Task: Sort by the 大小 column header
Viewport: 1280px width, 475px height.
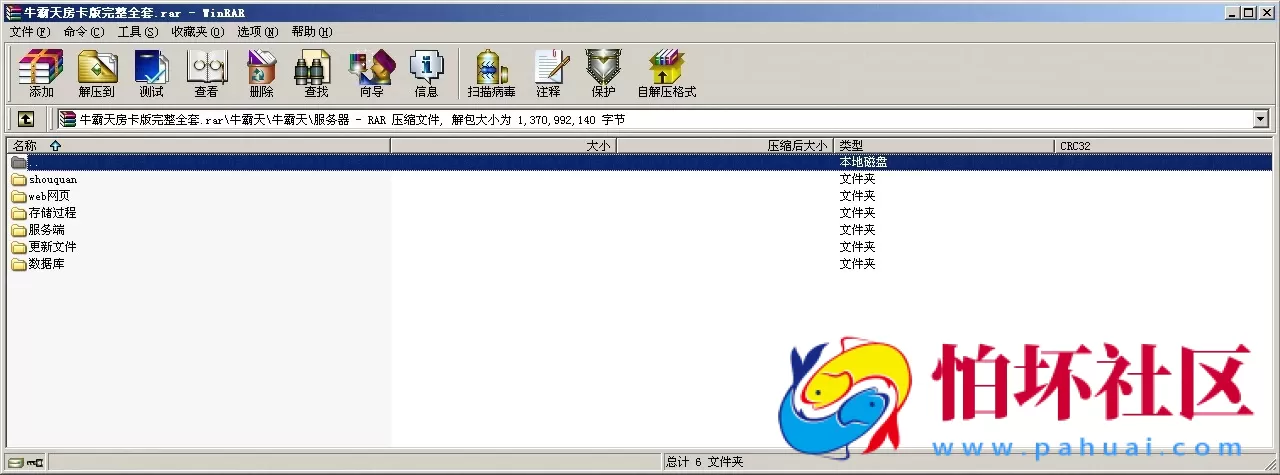Action: (x=503, y=146)
